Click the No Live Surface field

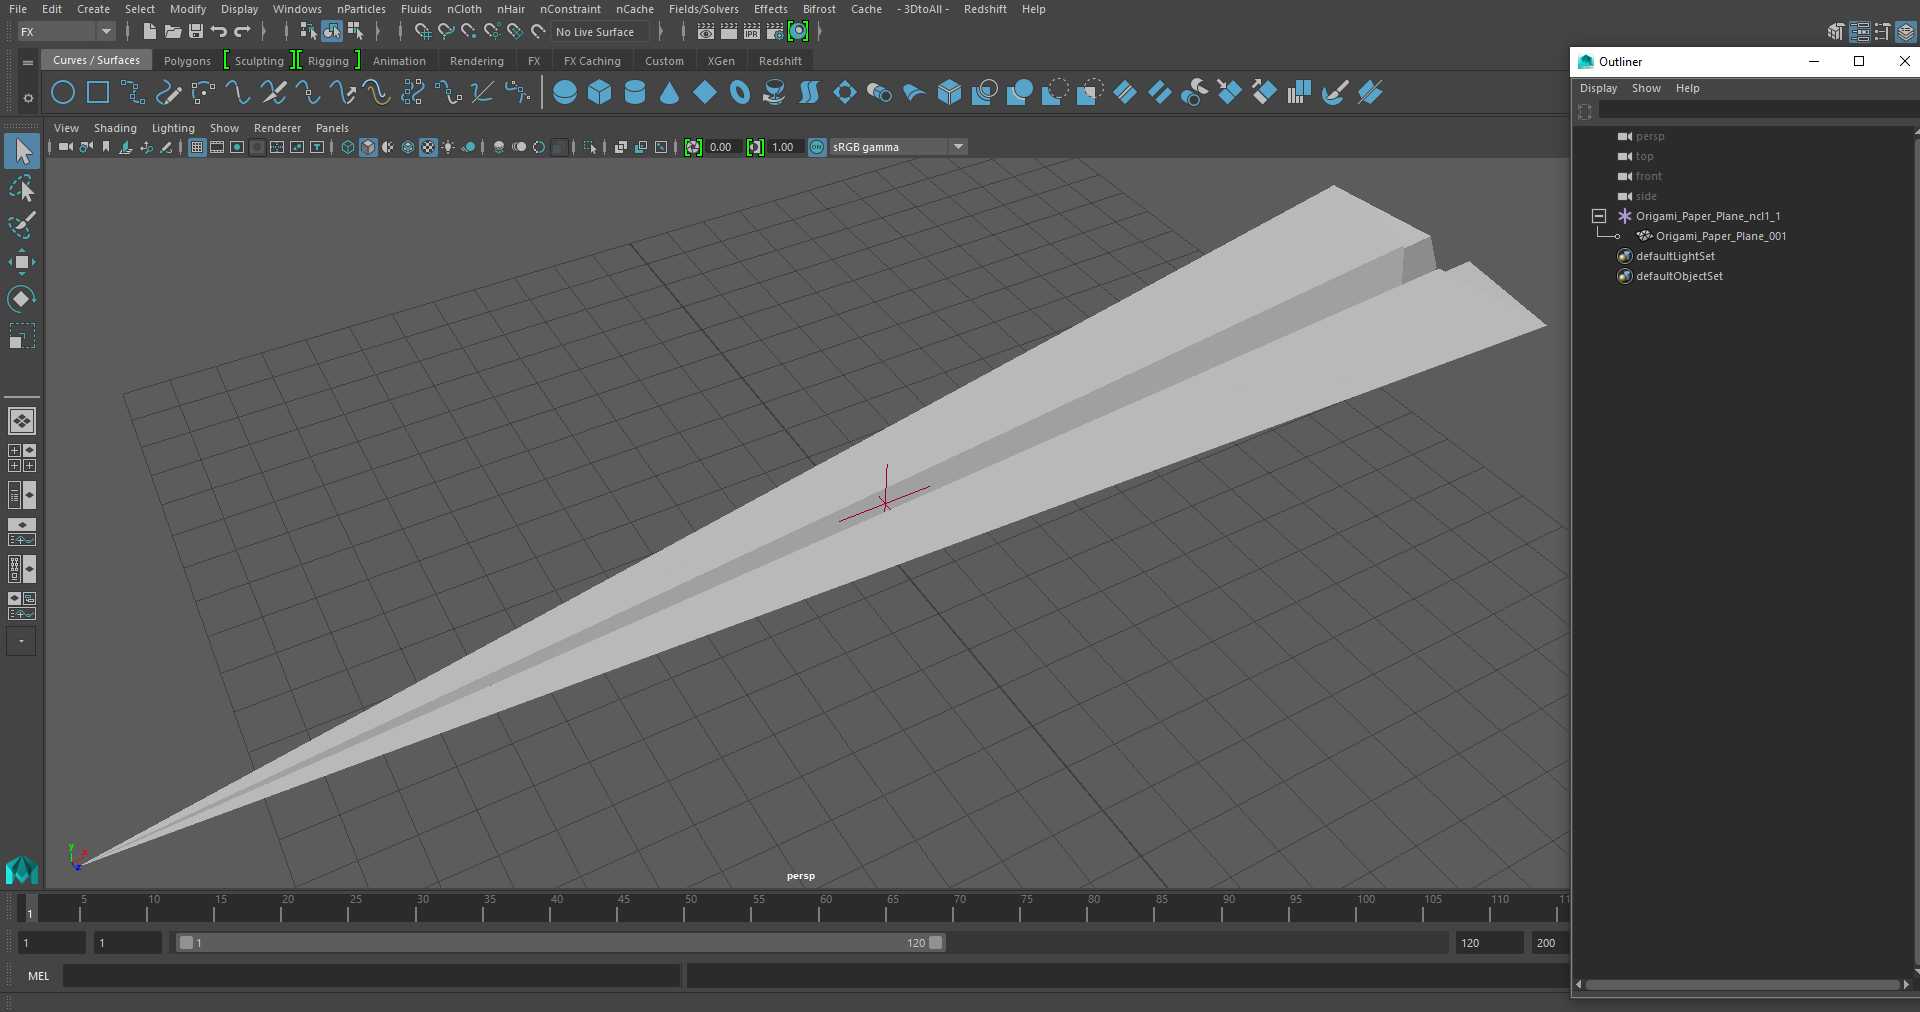600,32
